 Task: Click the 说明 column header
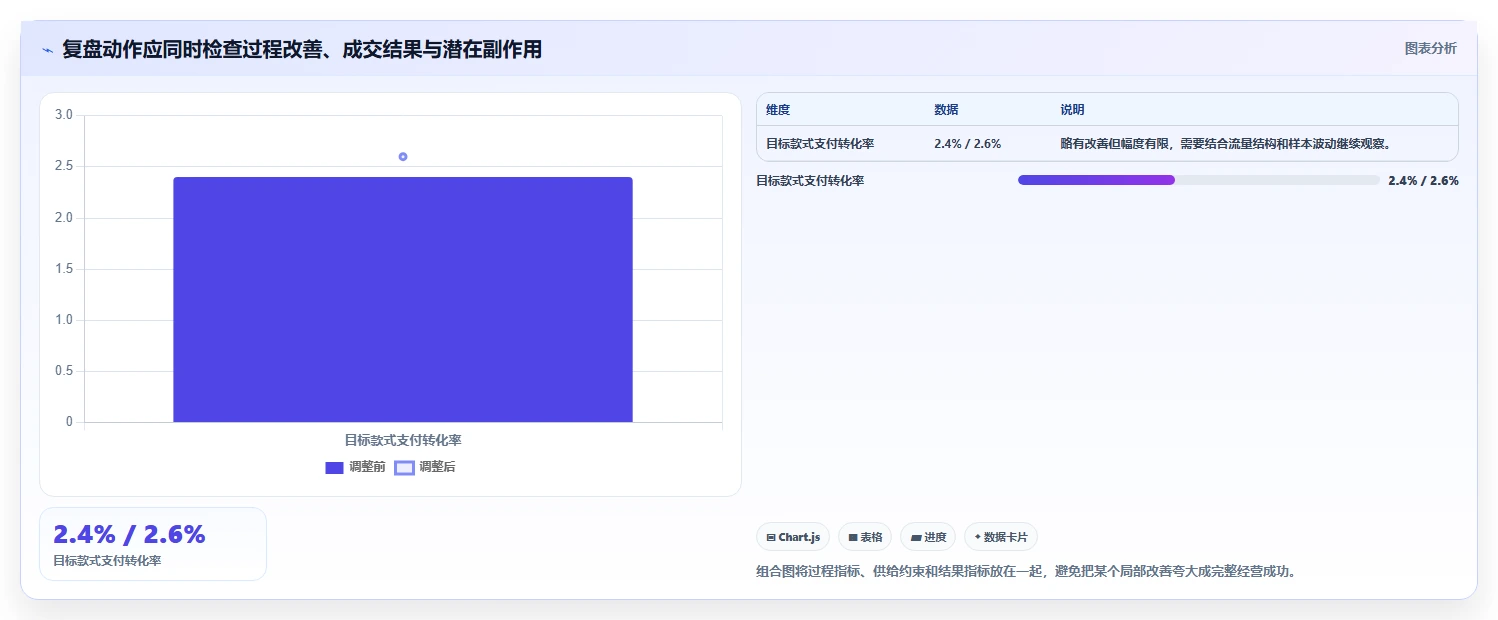[x=1072, y=110]
